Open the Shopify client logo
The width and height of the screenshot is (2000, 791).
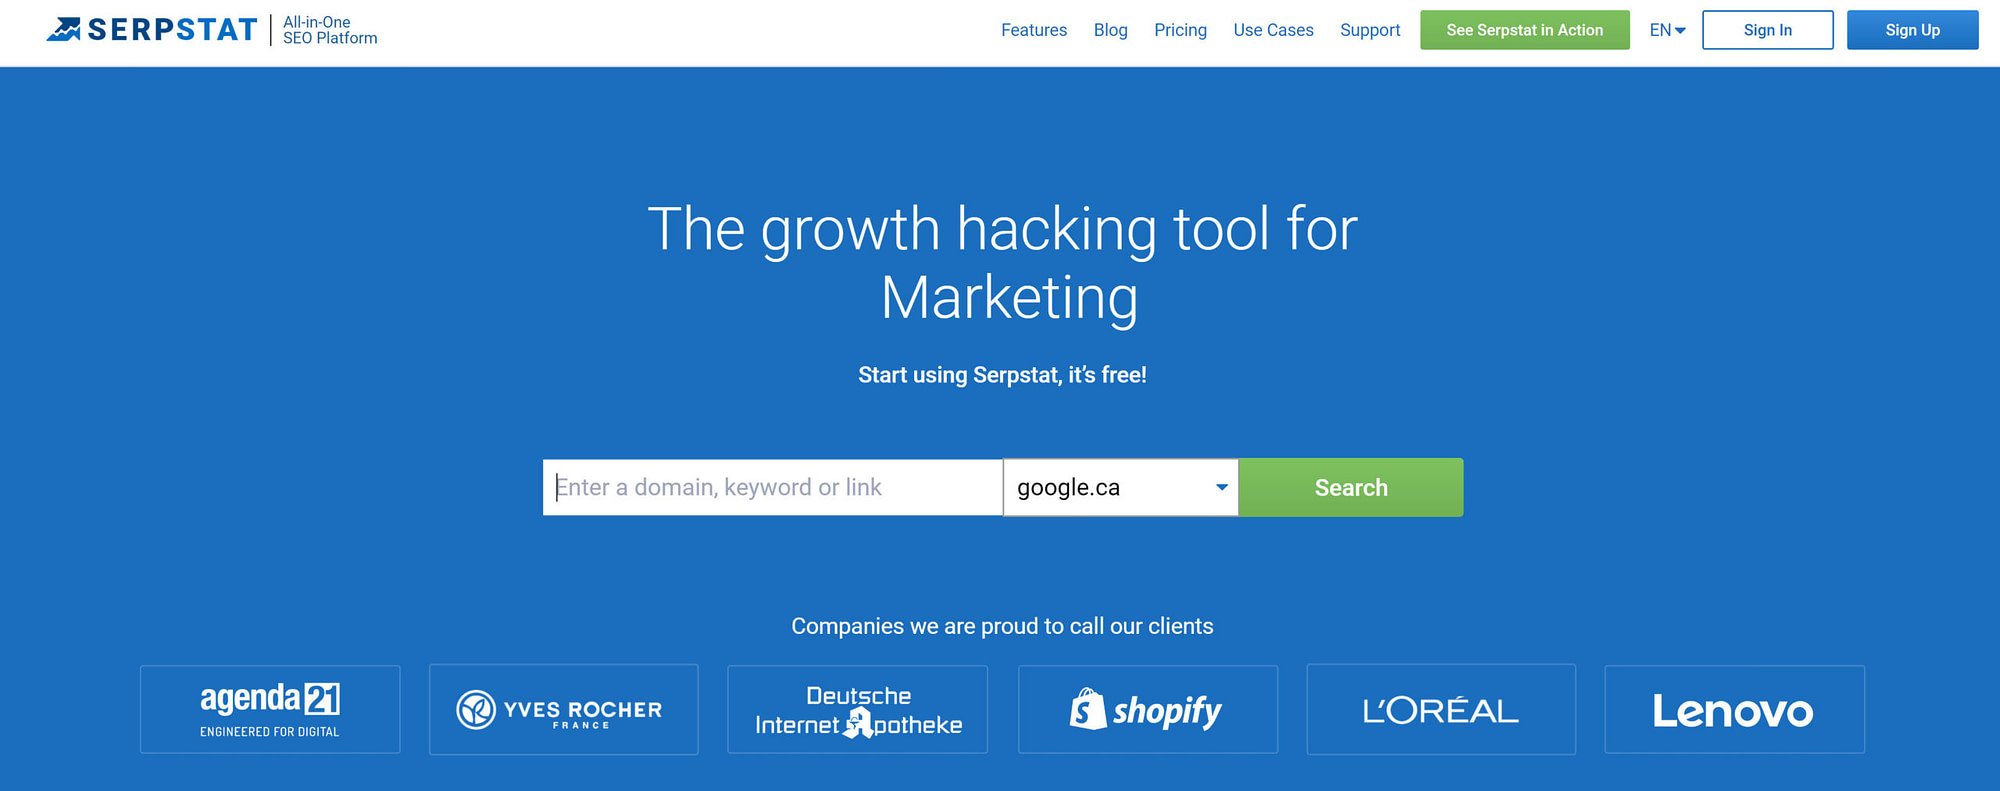1148,709
